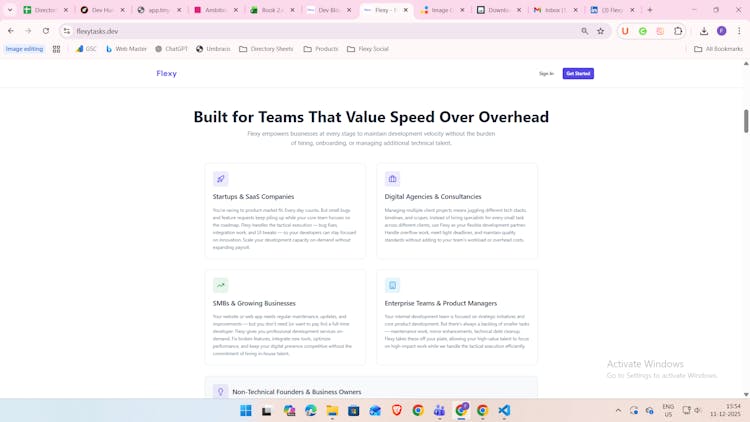The image size is (750, 422).
Task: Open Visual Studio Code from the taskbar
Action: [504, 411]
